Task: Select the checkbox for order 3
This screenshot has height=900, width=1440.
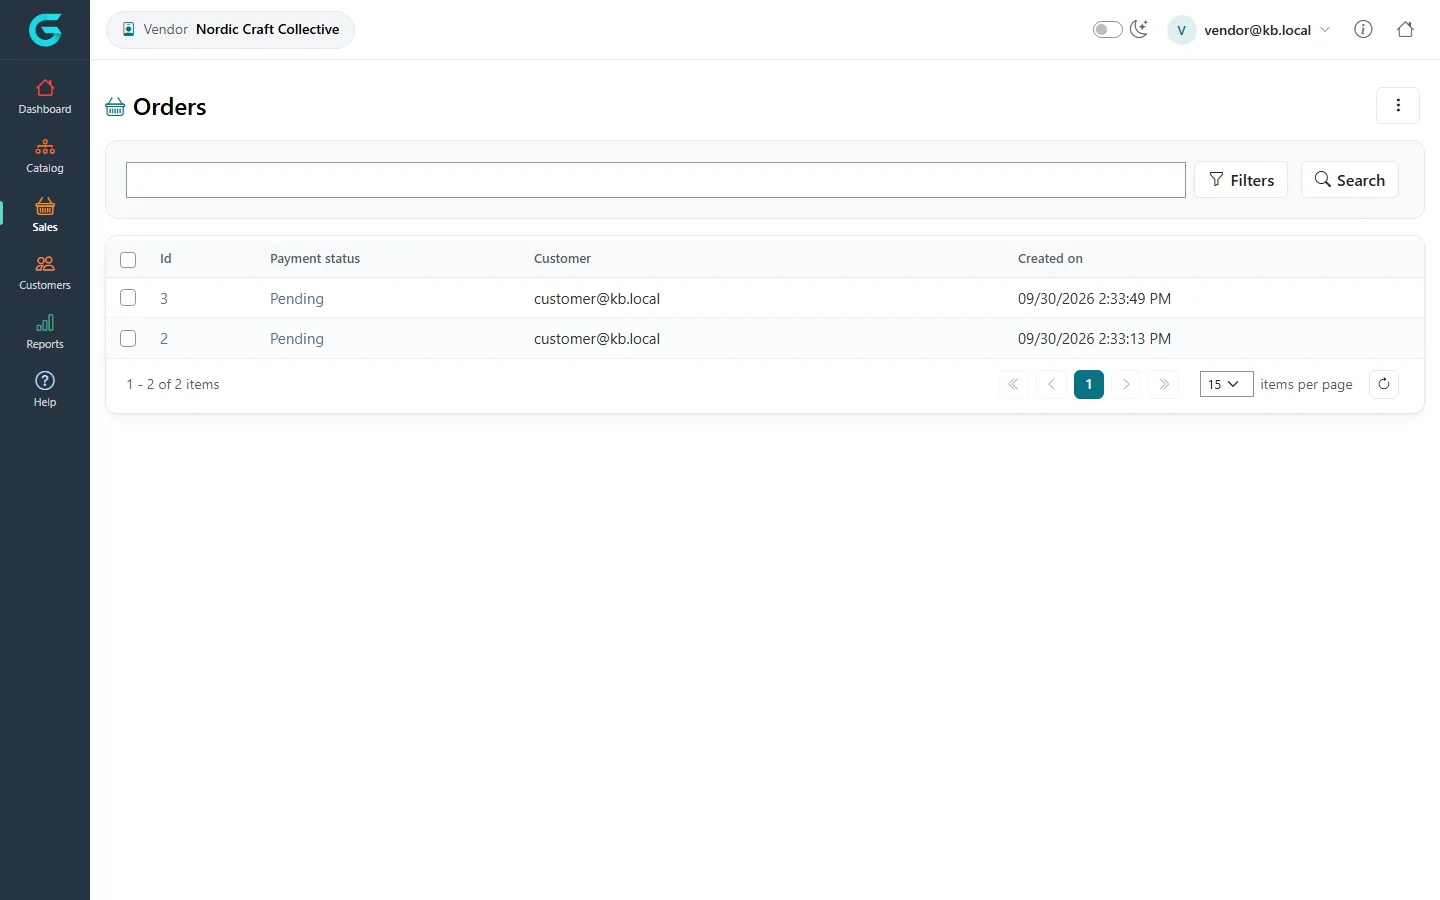Action: point(128,297)
